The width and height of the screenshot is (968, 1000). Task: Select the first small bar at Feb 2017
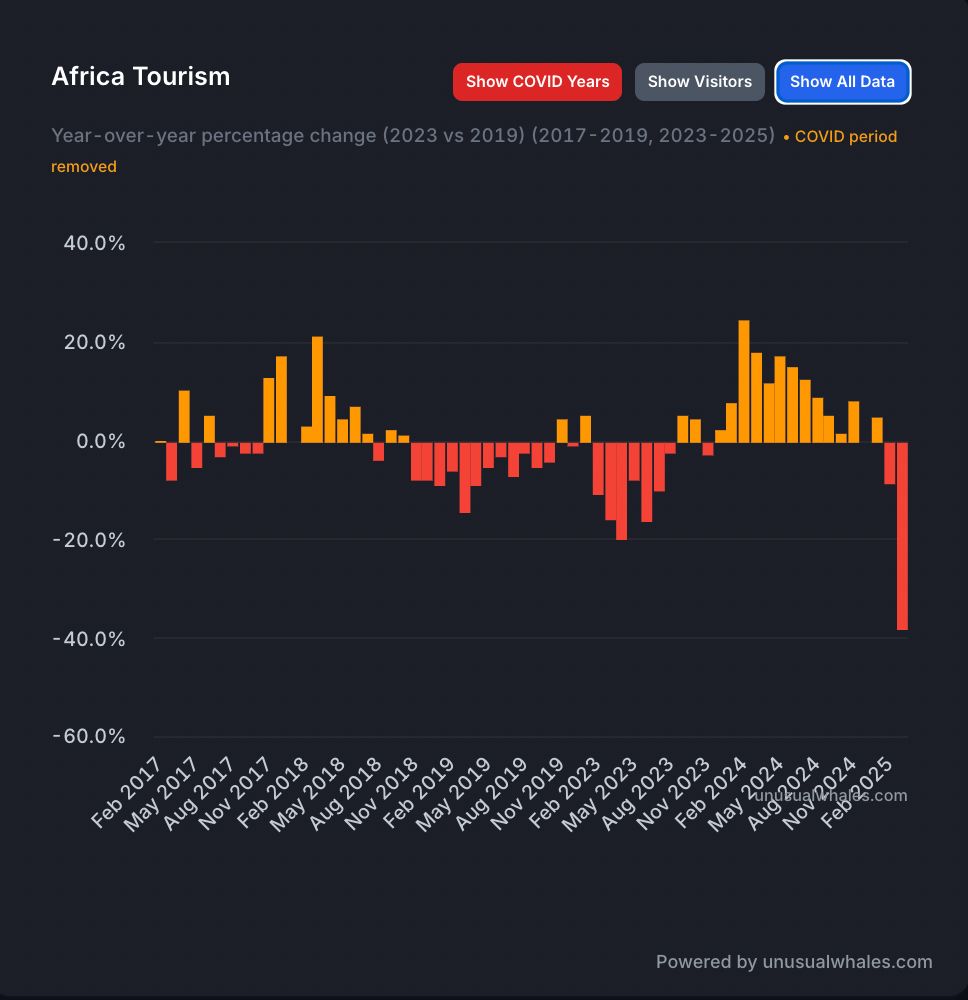(159, 441)
